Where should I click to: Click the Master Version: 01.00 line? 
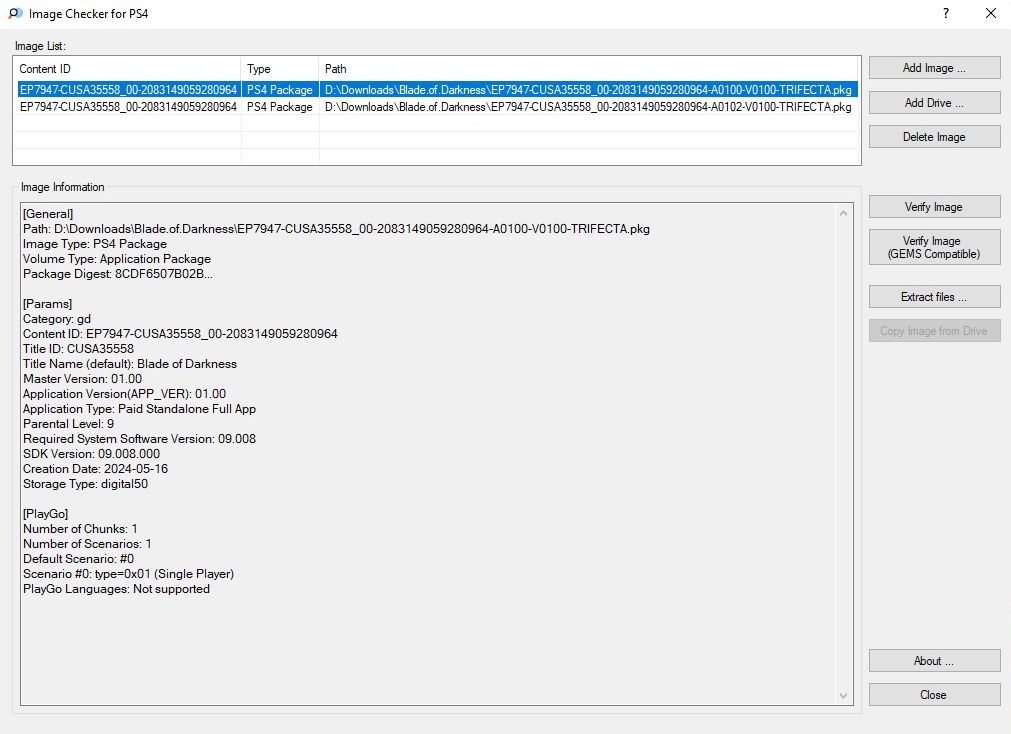83,379
